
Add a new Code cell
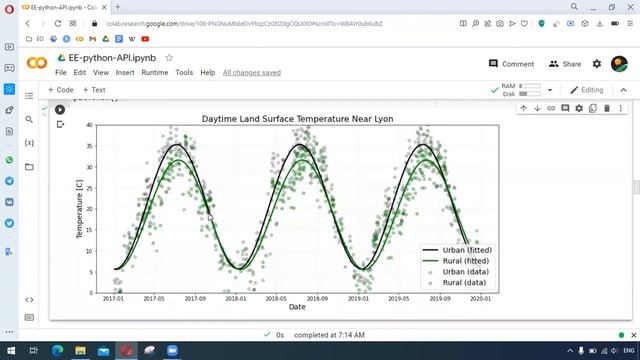click(60, 90)
